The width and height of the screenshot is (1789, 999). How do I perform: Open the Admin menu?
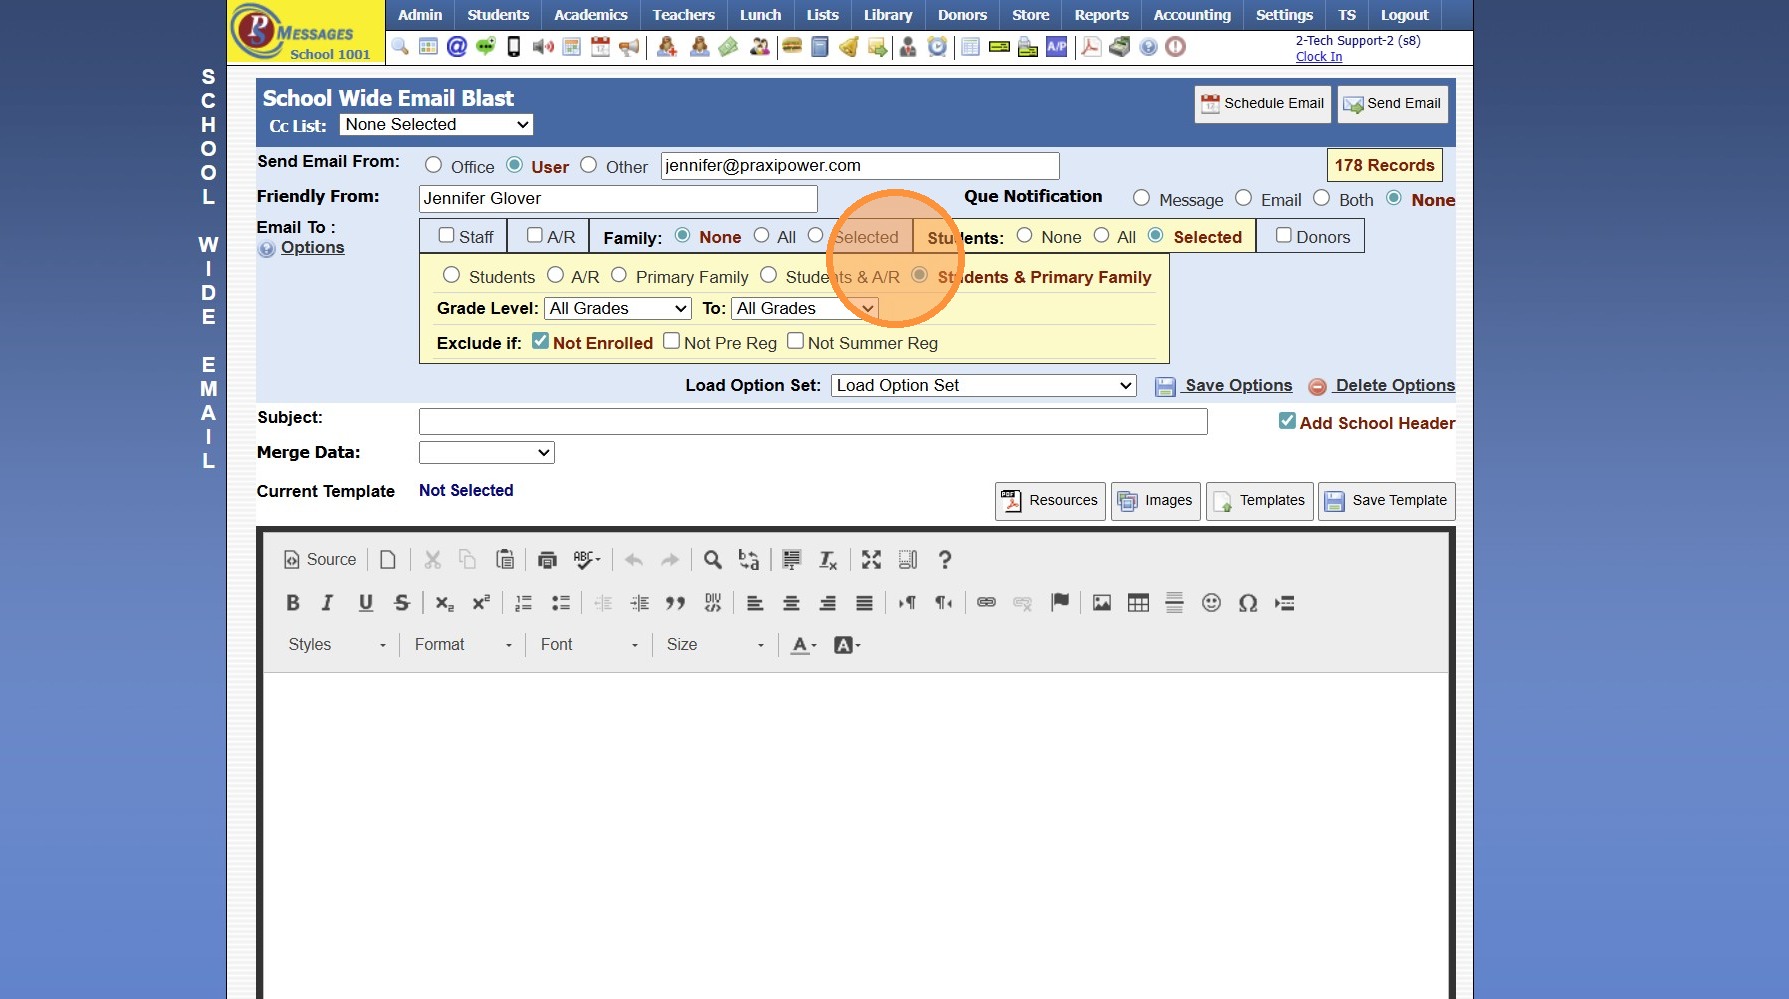point(420,15)
